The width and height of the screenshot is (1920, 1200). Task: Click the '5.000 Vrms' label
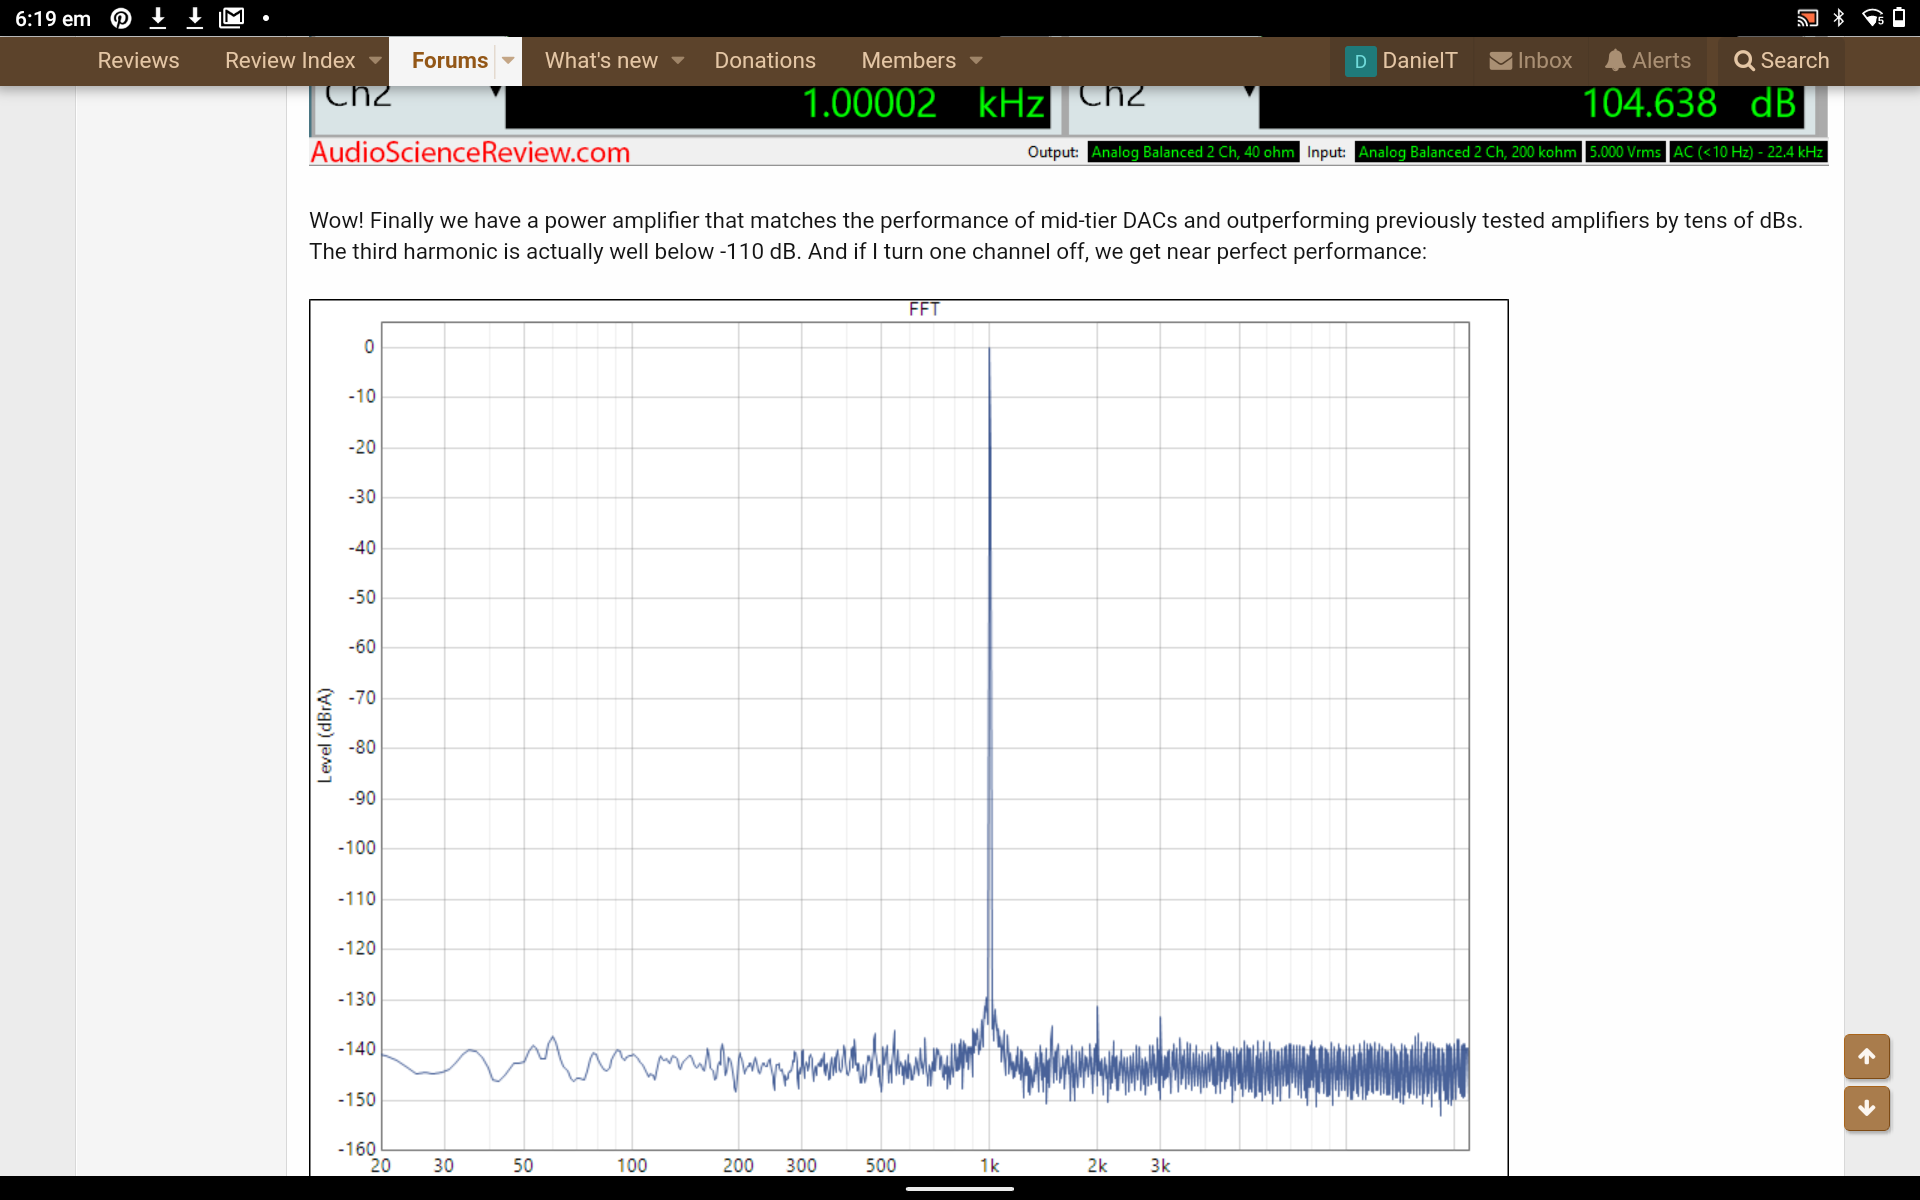point(1625,152)
